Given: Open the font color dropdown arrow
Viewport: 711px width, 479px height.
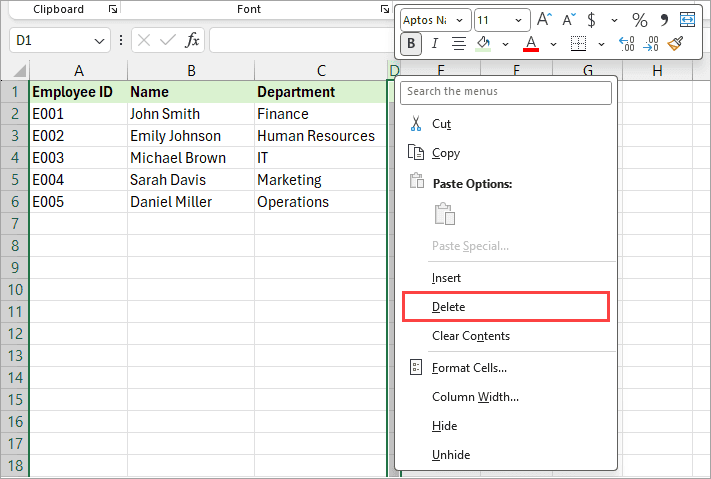Looking at the screenshot, I should pyautogui.click(x=553, y=44).
